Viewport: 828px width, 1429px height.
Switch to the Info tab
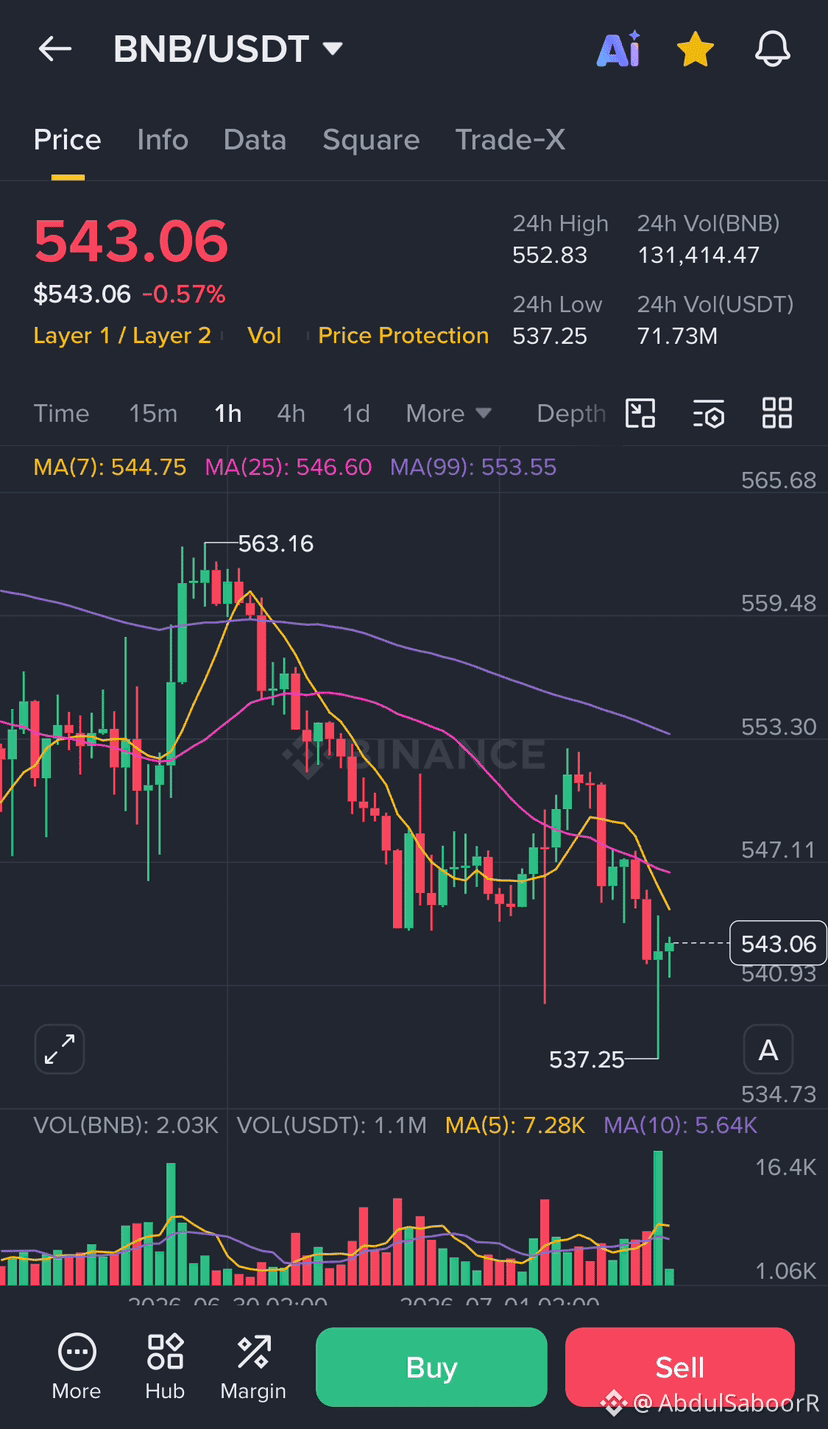click(162, 140)
